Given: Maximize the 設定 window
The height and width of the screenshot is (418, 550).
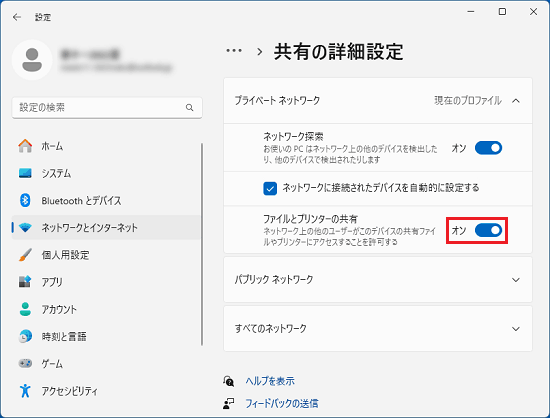Looking at the screenshot, I should (x=502, y=12).
